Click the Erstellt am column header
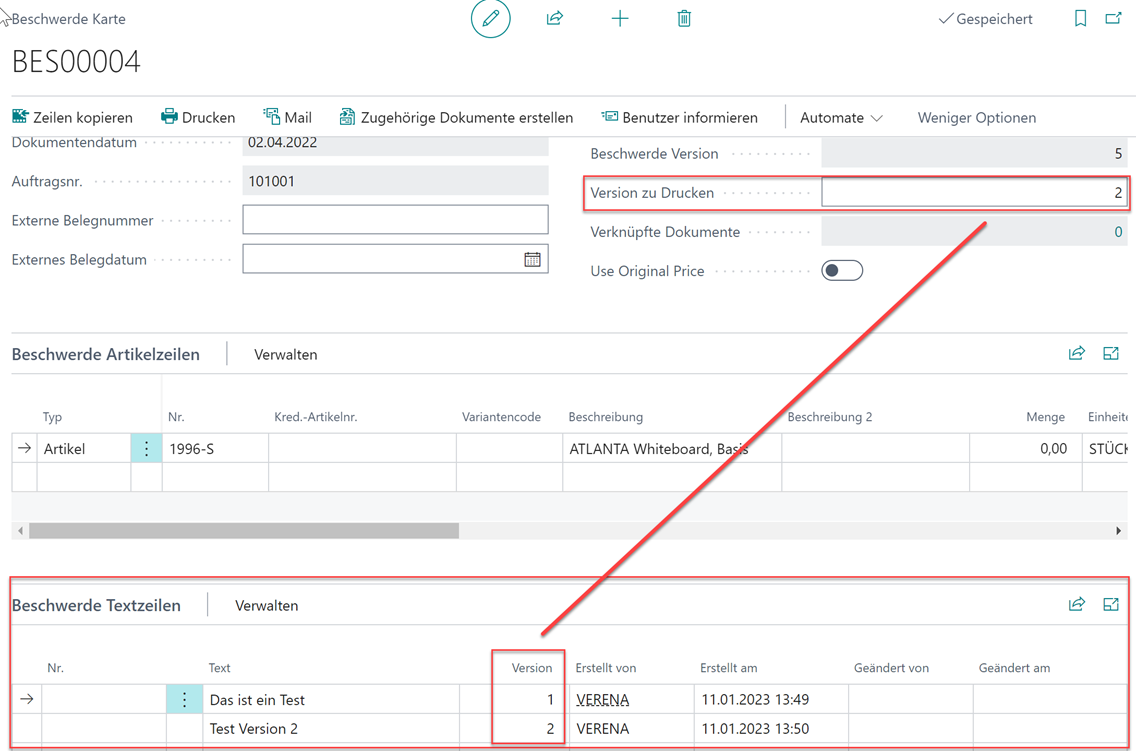This screenshot has height=751, width=1136. click(x=728, y=668)
